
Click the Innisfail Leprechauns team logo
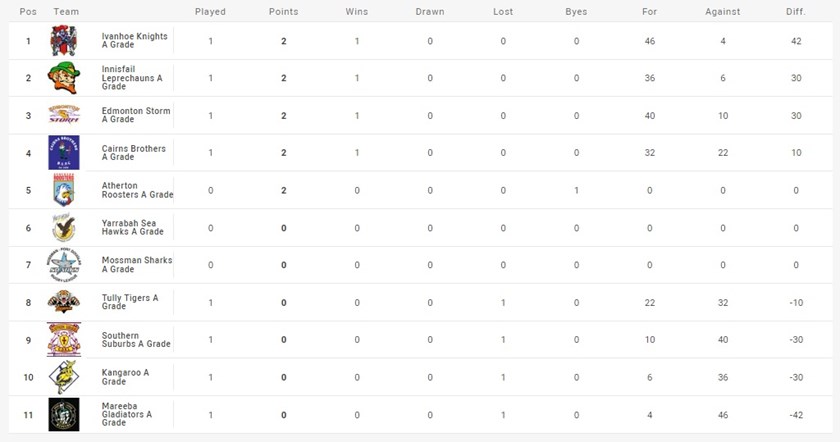pyautogui.click(x=63, y=78)
